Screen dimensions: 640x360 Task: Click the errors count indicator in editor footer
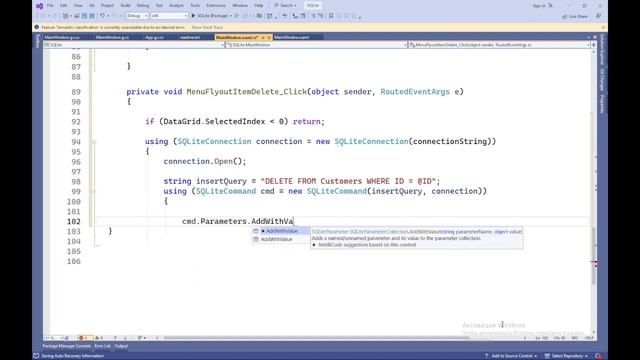[x=84, y=338]
